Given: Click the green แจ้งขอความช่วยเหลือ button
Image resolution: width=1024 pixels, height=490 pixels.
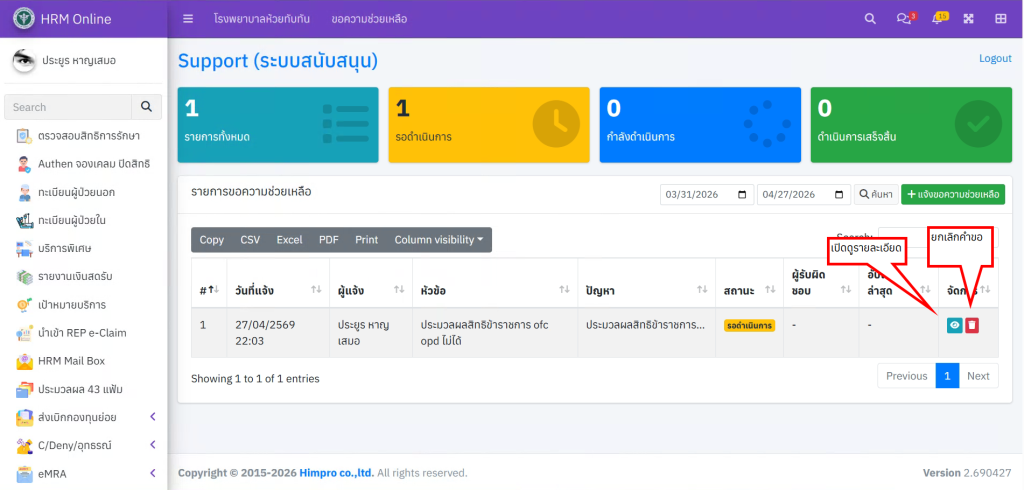Looking at the screenshot, I should click(x=952, y=194).
